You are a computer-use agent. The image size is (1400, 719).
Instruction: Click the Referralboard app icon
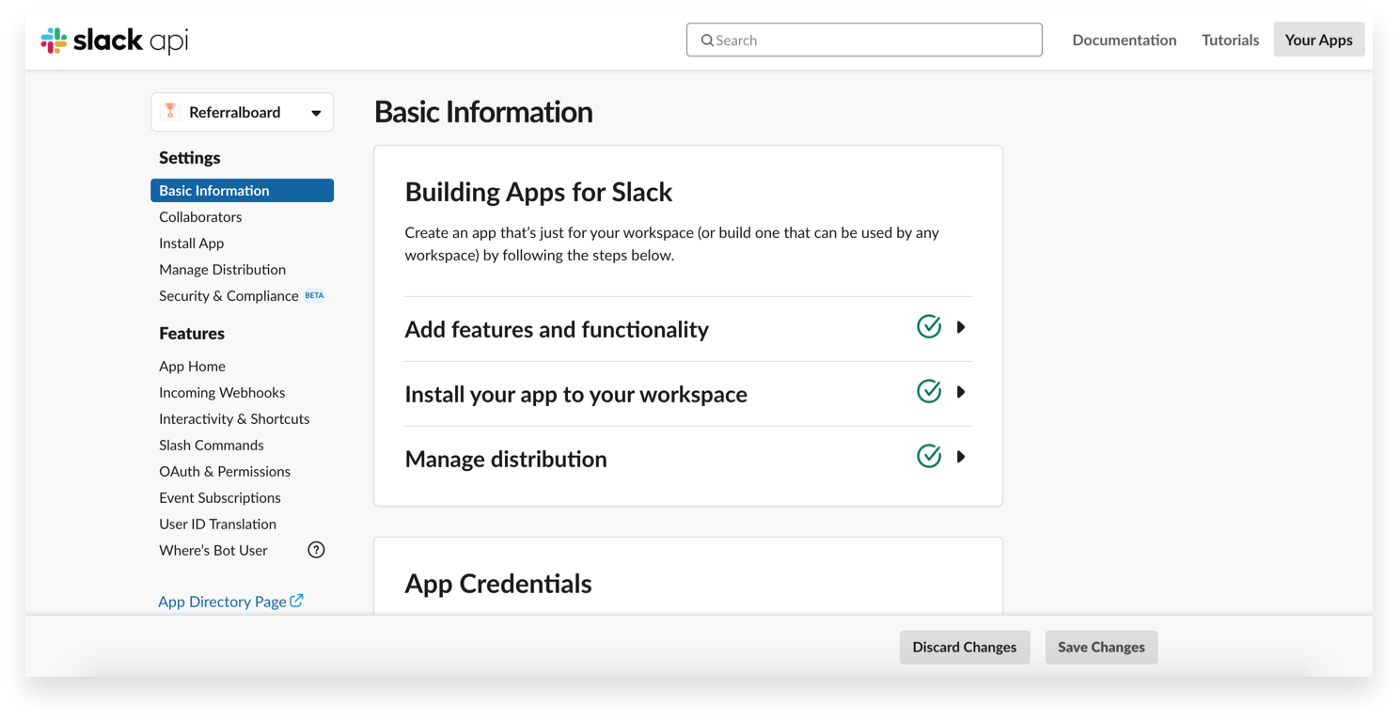click(170, 112)
